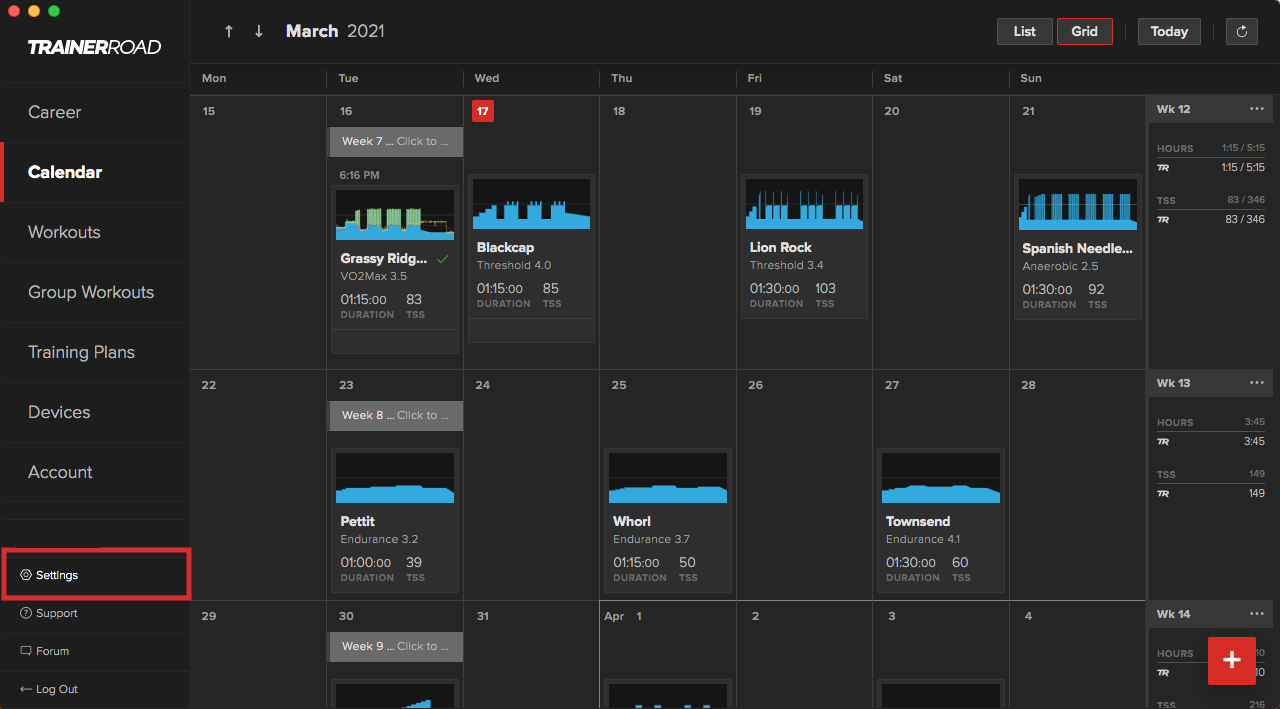Click 'Threshold 4.0' label under Blackcap
Screen dimensions: 1280x709
(514, 265)
